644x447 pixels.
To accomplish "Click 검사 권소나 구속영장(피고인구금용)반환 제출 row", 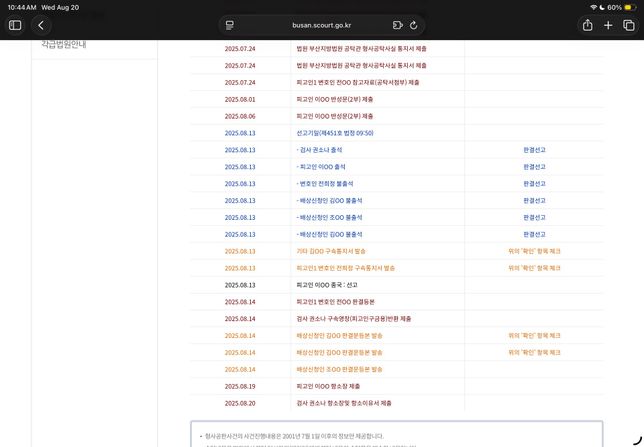I will click(353, 319).
